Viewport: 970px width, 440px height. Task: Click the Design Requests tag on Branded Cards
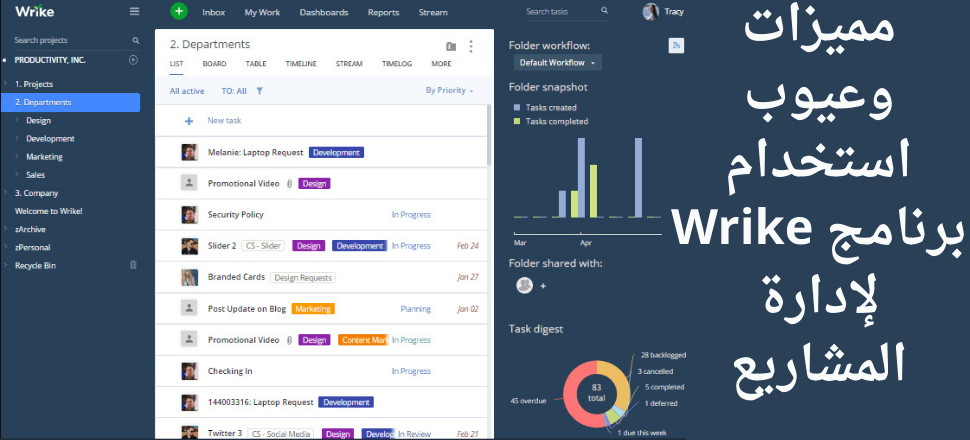303,278
